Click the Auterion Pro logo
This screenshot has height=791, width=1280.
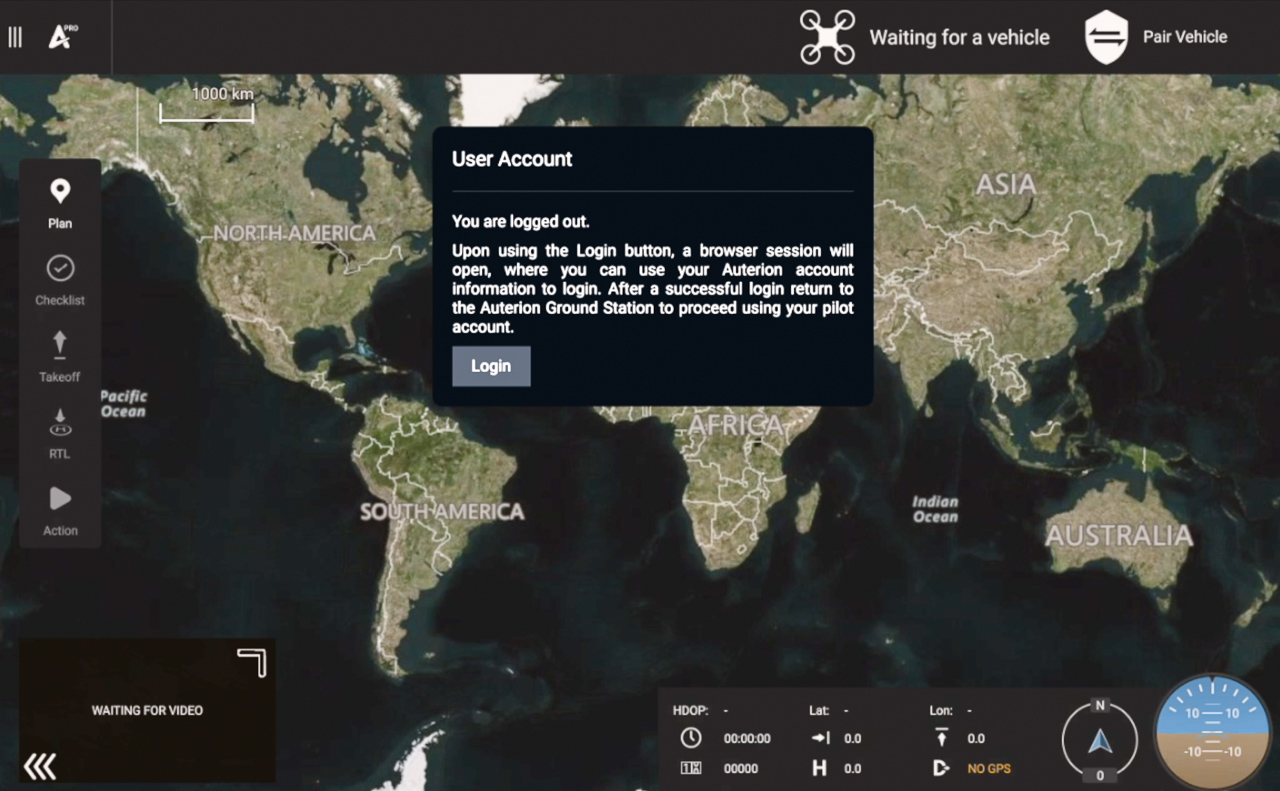[x=63, y=37]
